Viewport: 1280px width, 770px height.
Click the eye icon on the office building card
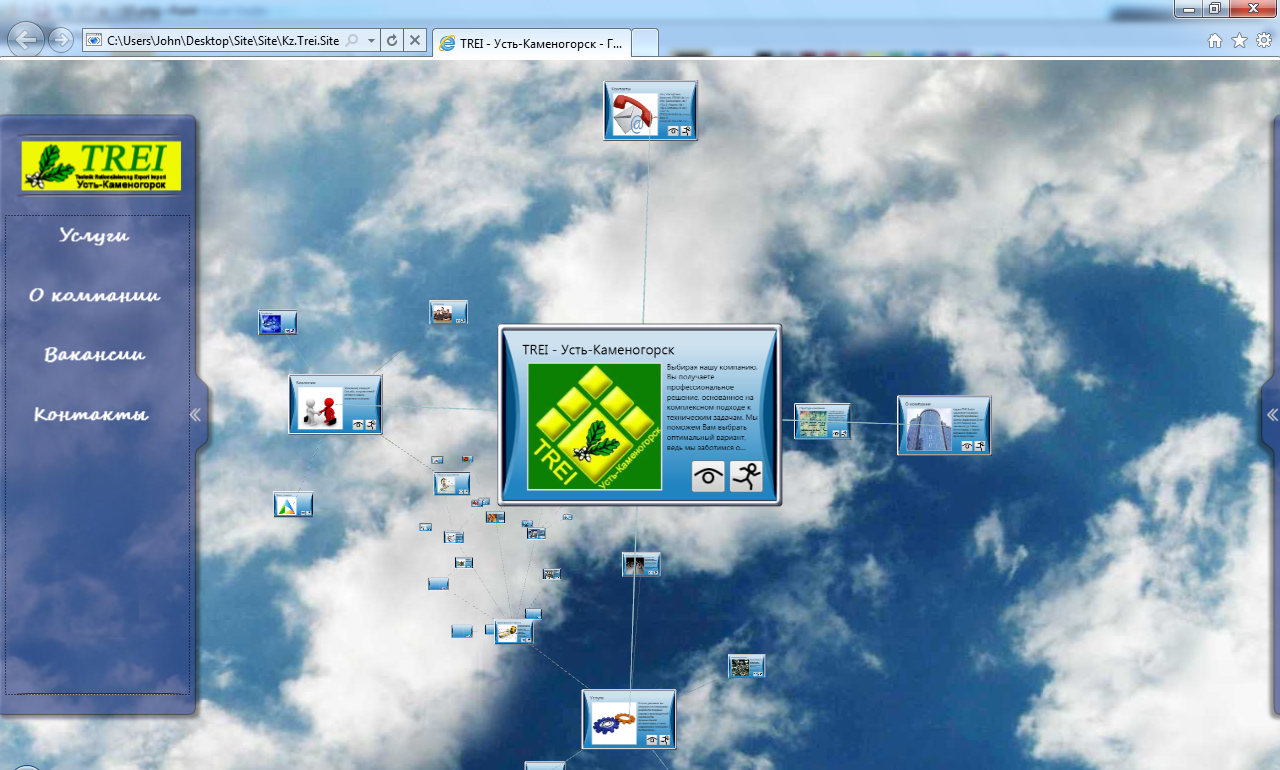click(967, 446)
